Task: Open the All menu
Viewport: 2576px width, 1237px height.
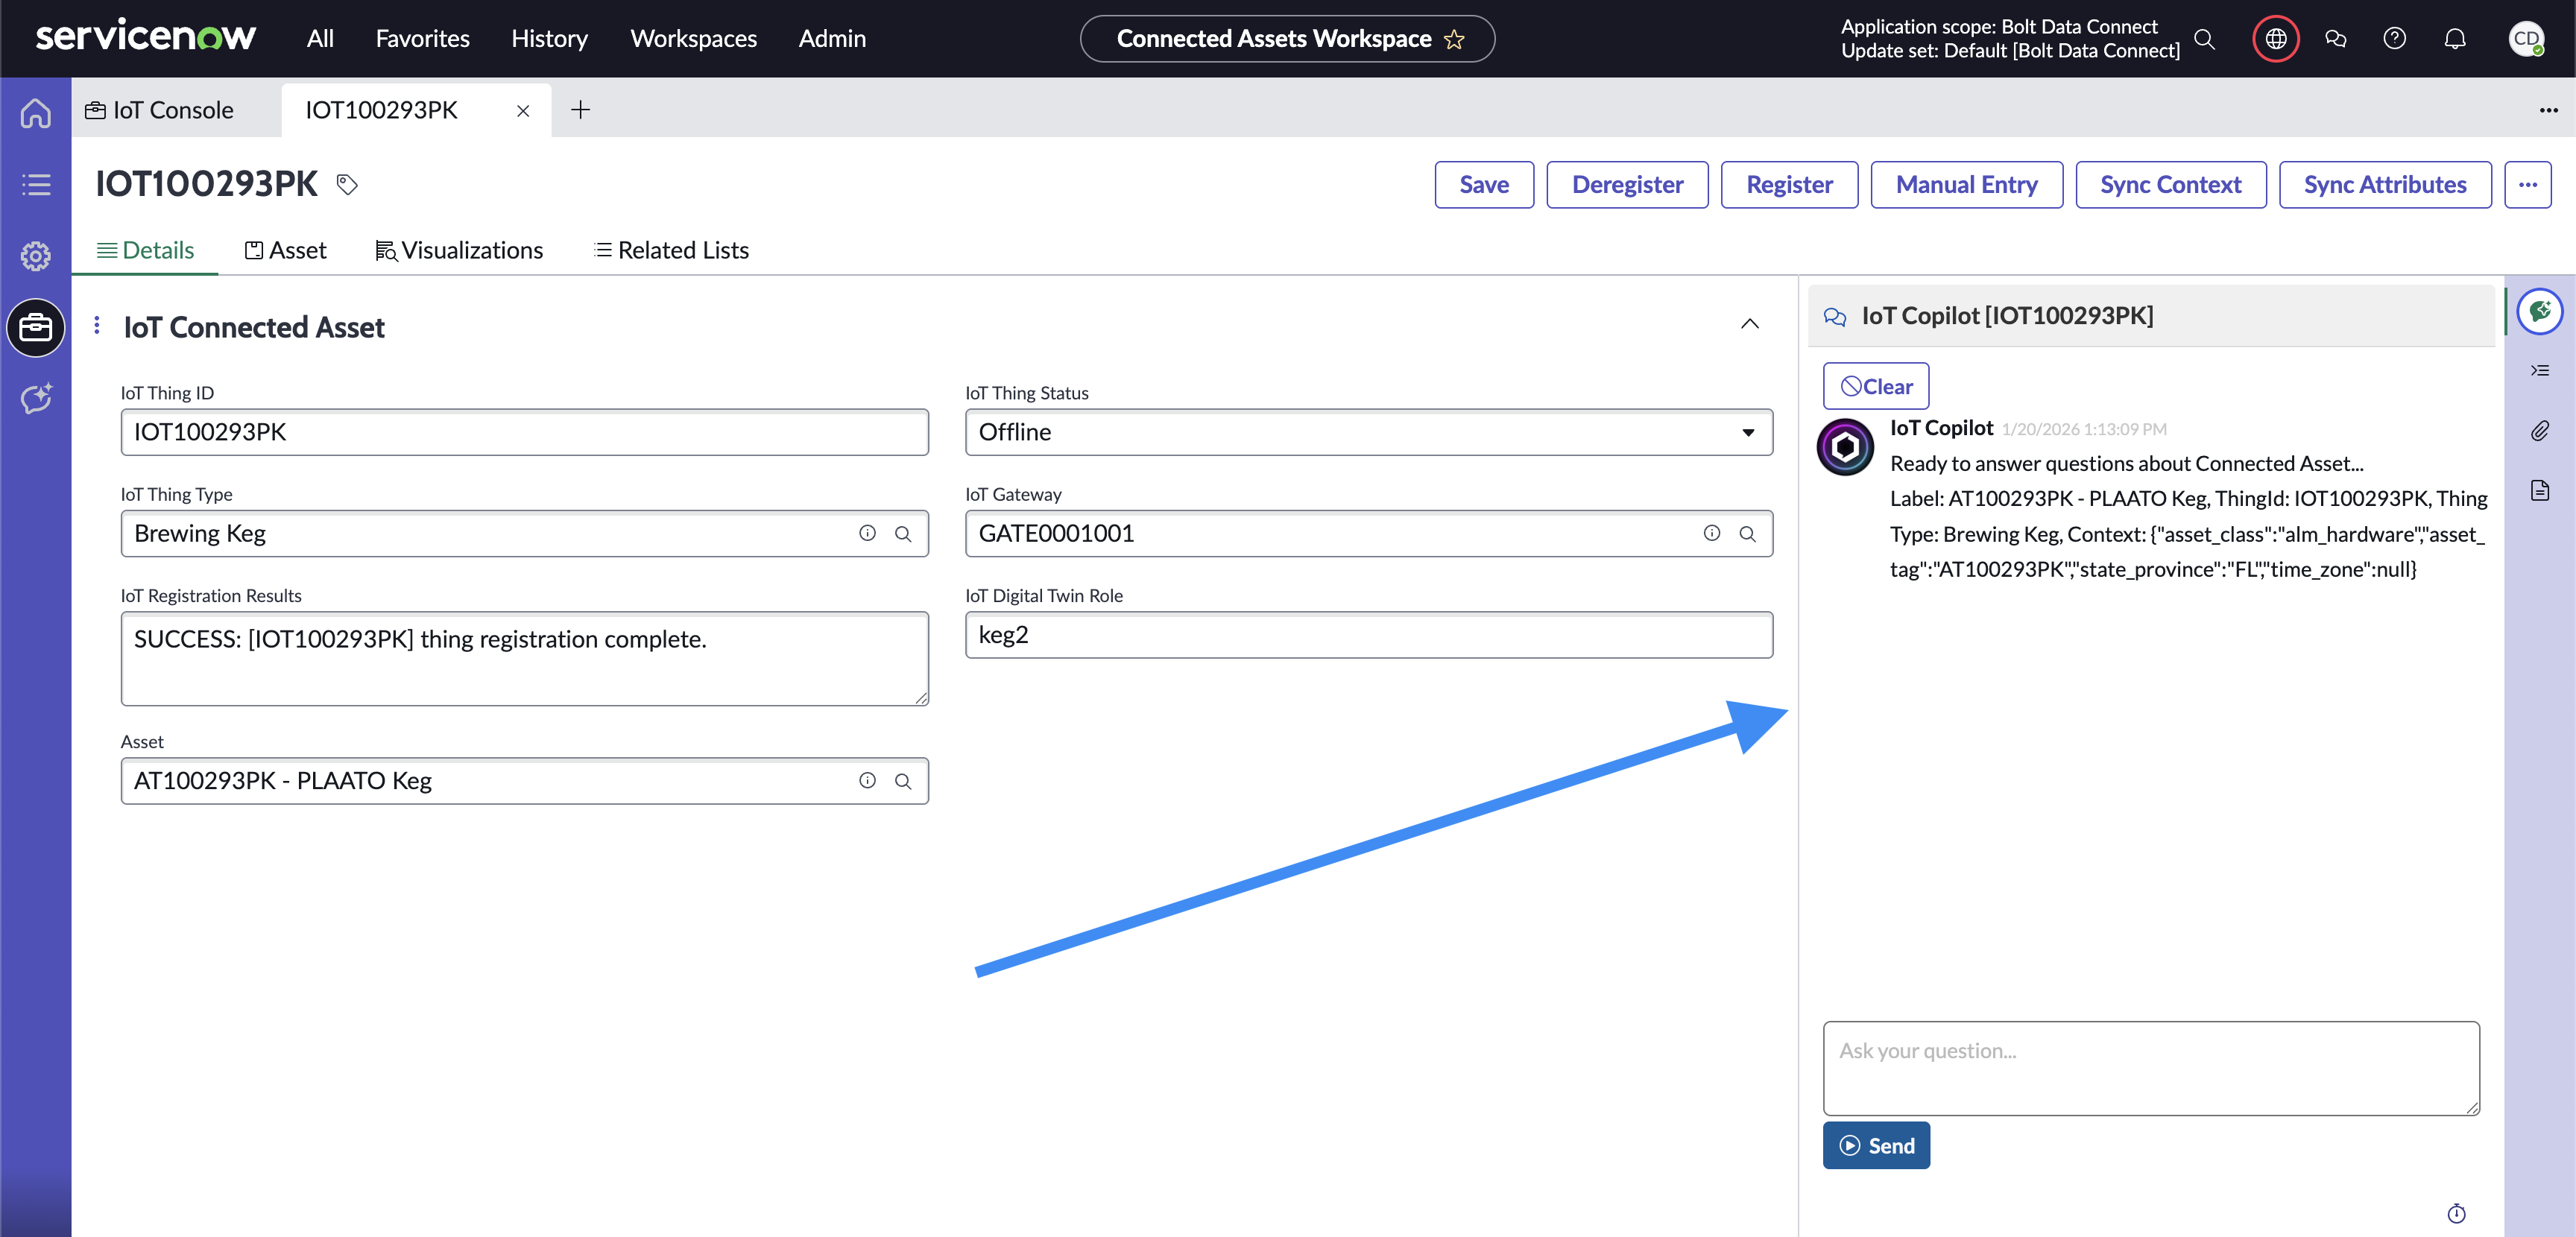Action: [x=320, y=39]
